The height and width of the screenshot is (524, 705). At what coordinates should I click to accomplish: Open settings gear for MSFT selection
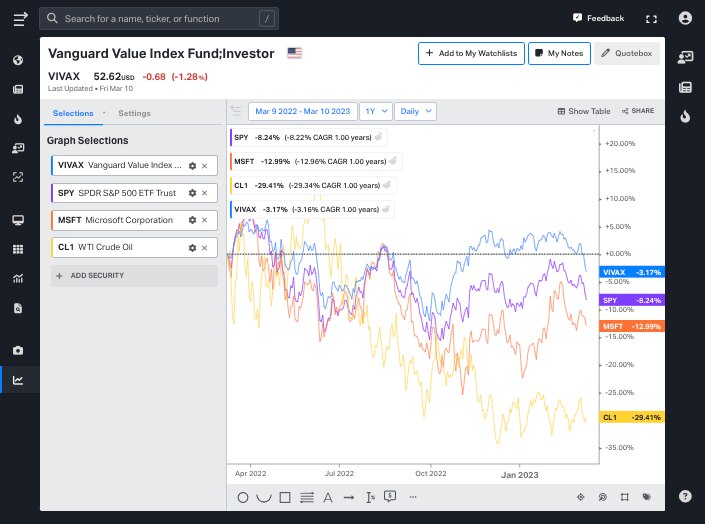[x=192, y=220]
